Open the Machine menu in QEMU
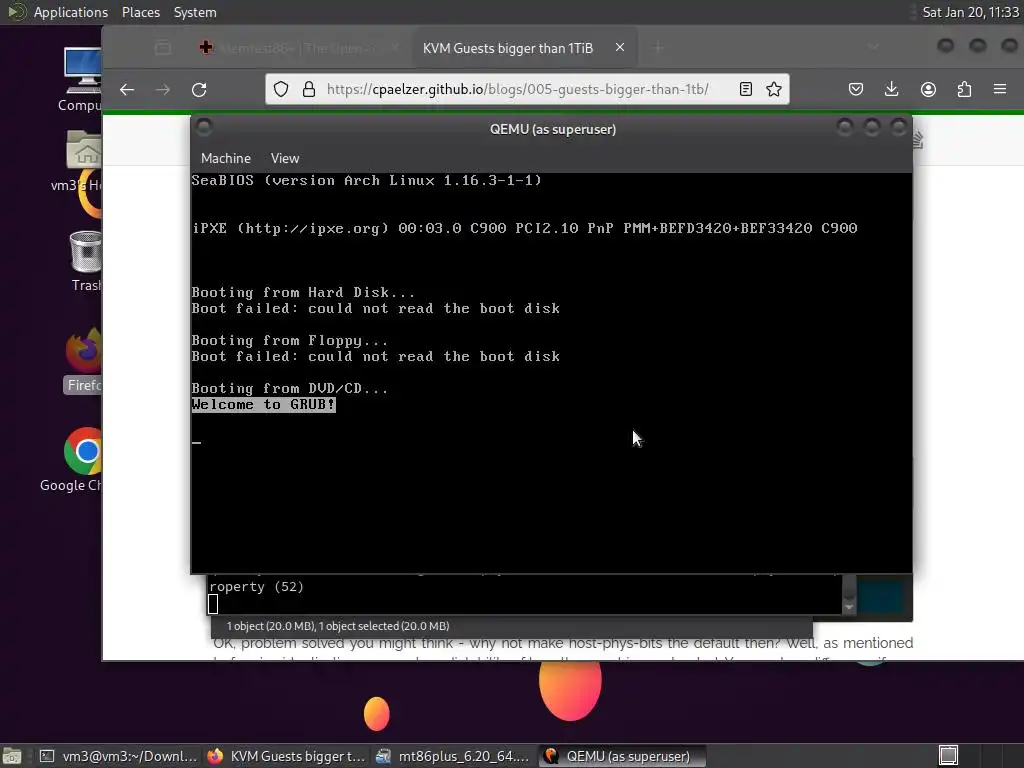Screen dimensions: 1024x768 click(225, 158)
